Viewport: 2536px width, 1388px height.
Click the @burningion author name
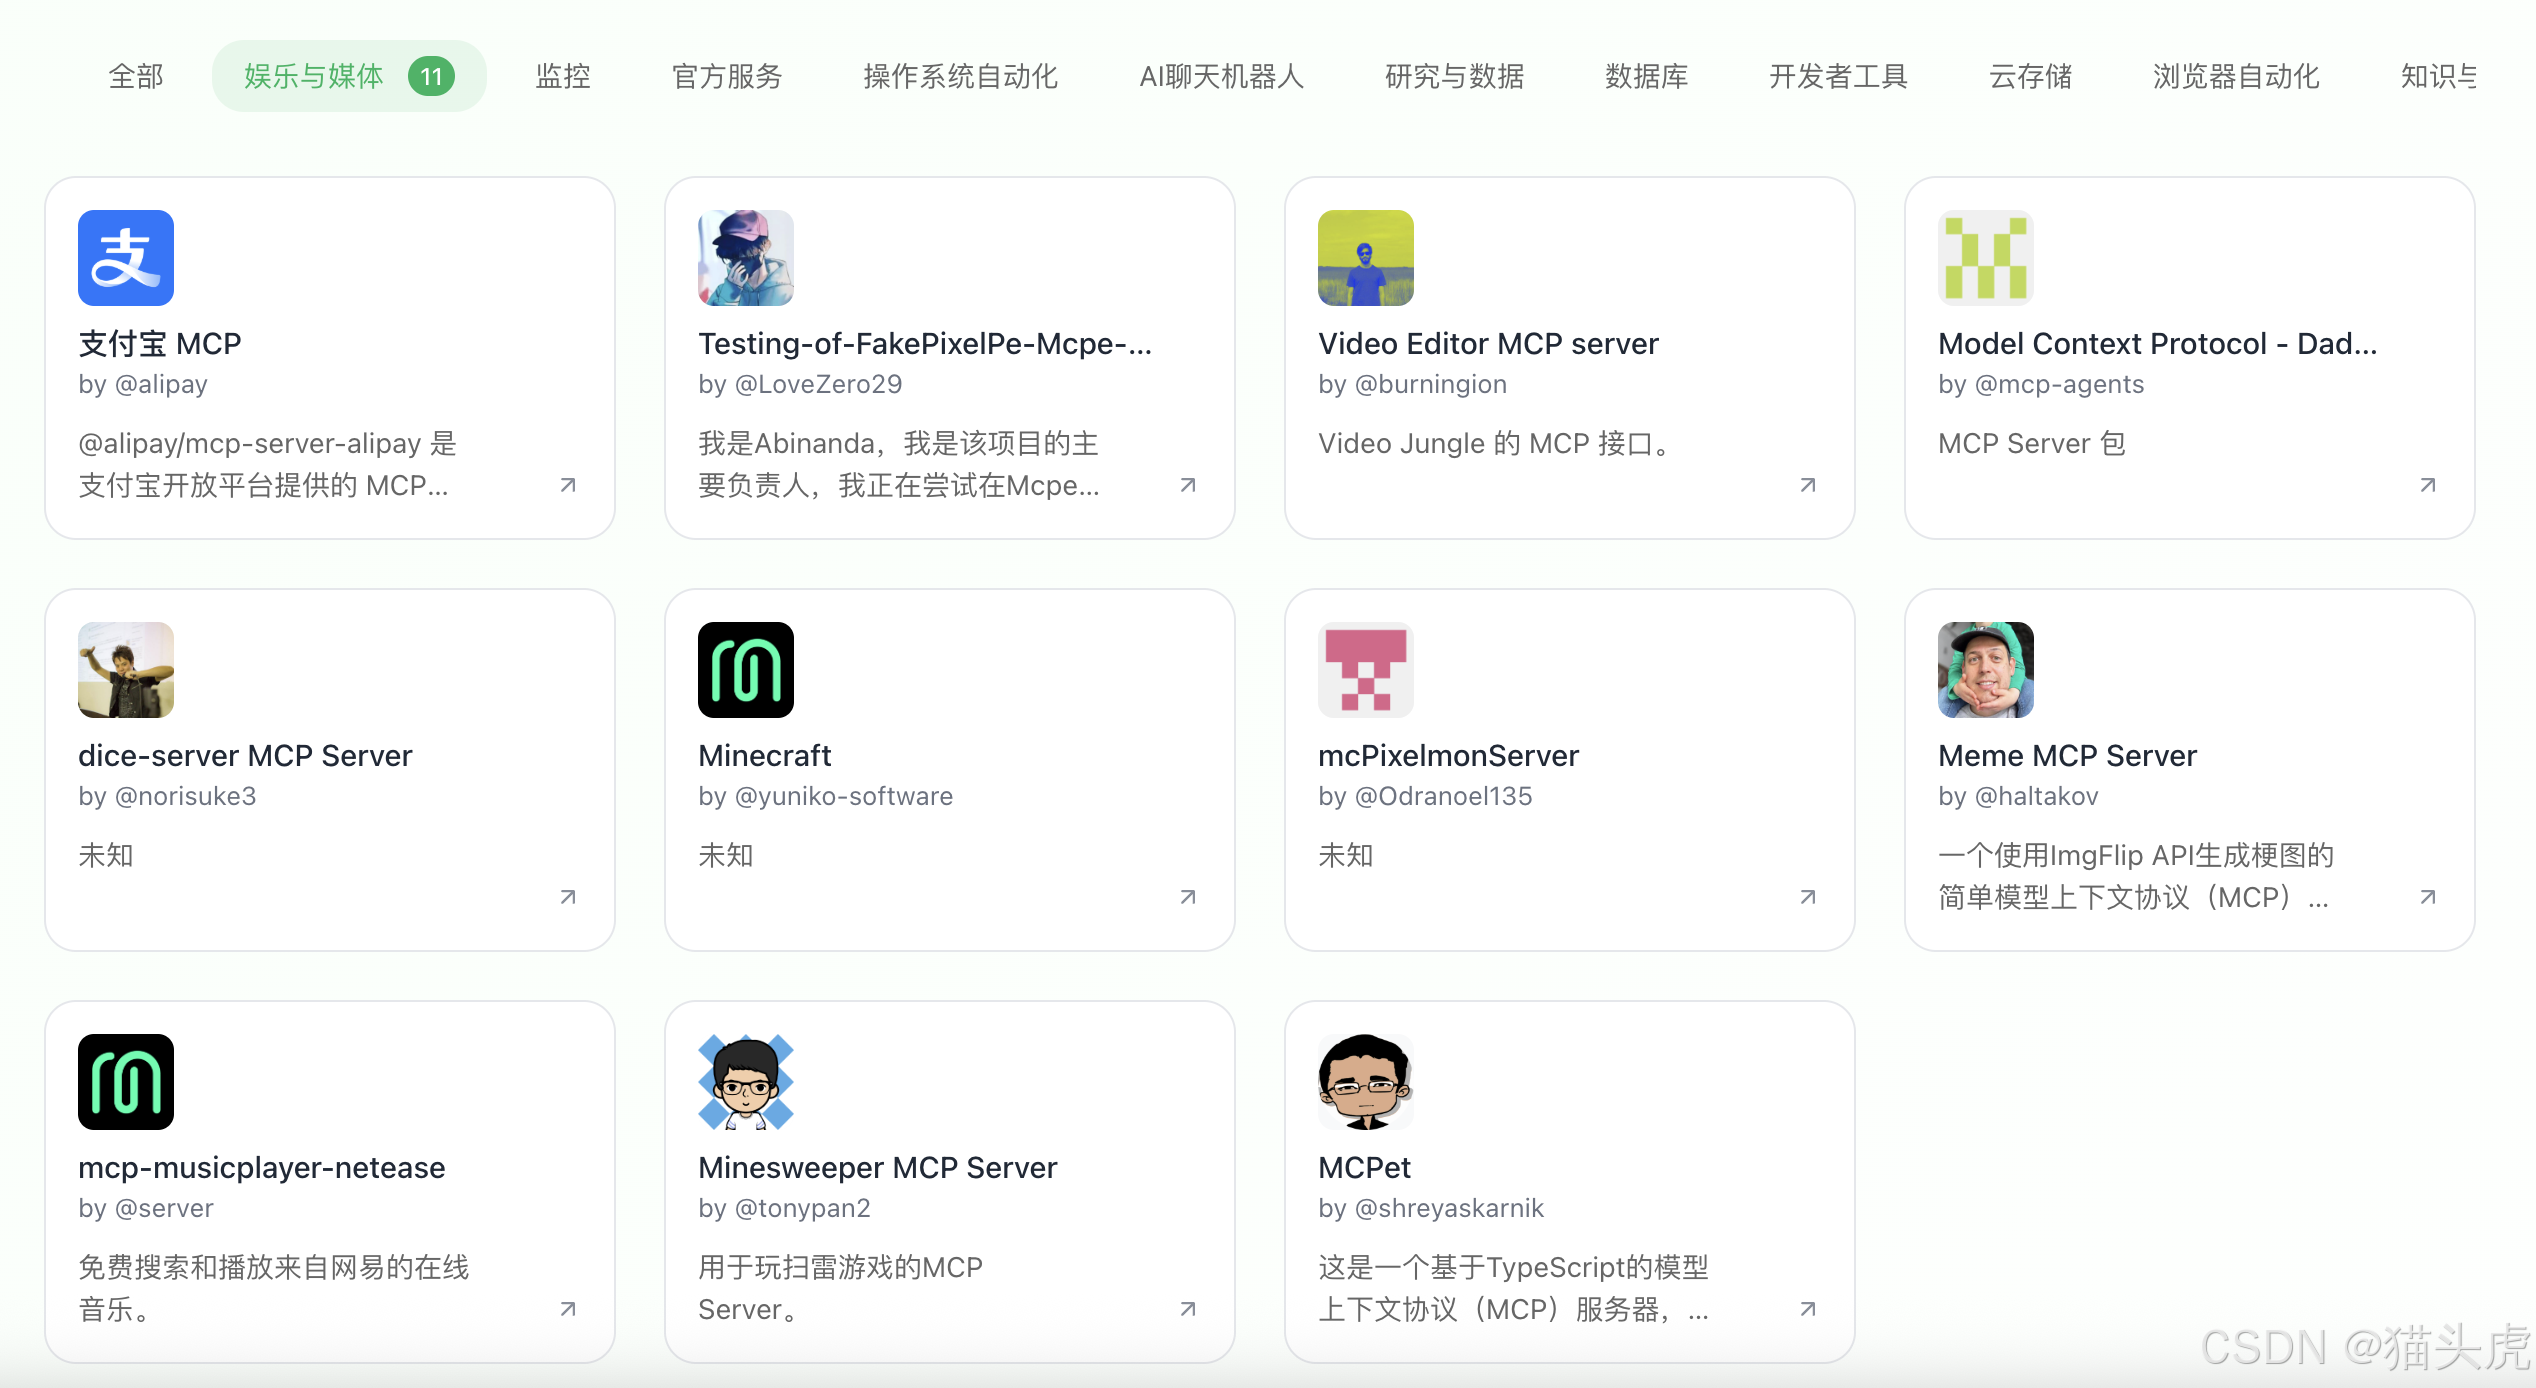tap(1430, 385)
